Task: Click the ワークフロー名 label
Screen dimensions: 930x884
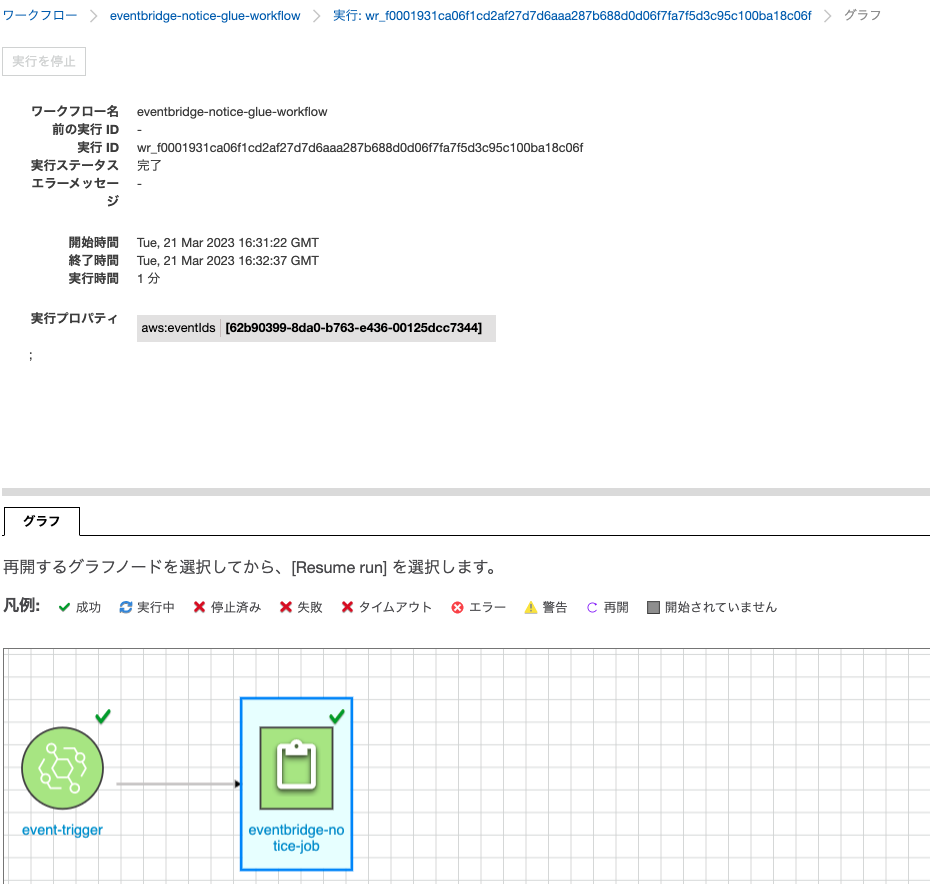Action: click(x=75, y=112)
